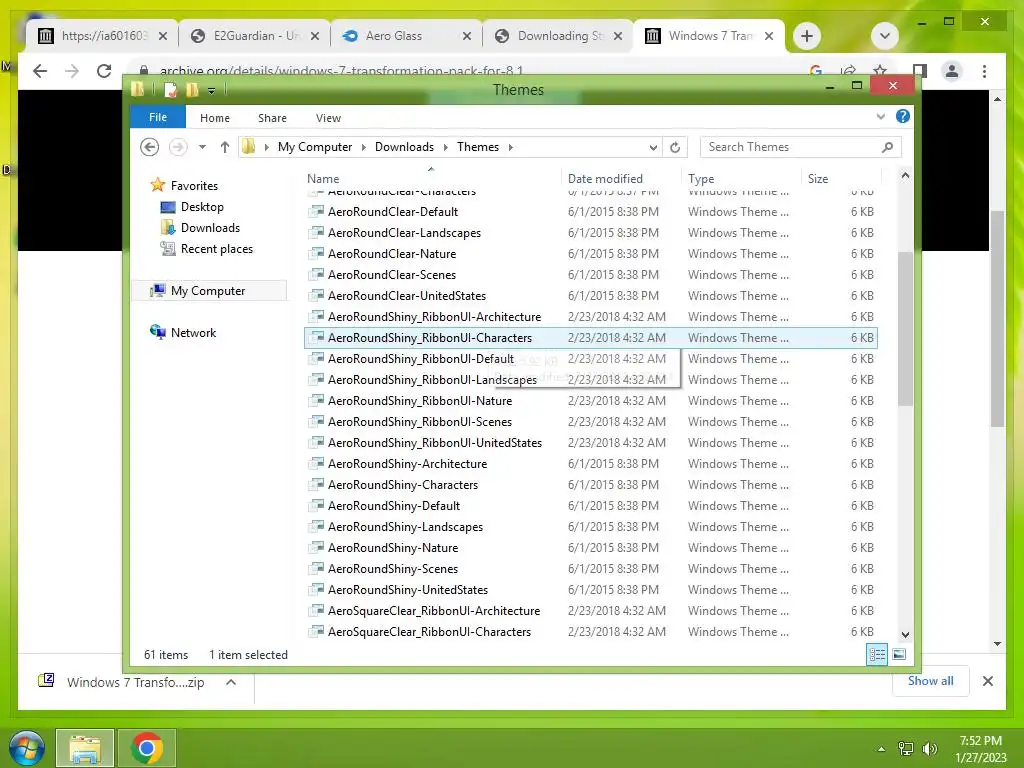Open the Home ribbon tab
The image size is (1024, 768).
(215, 118)
